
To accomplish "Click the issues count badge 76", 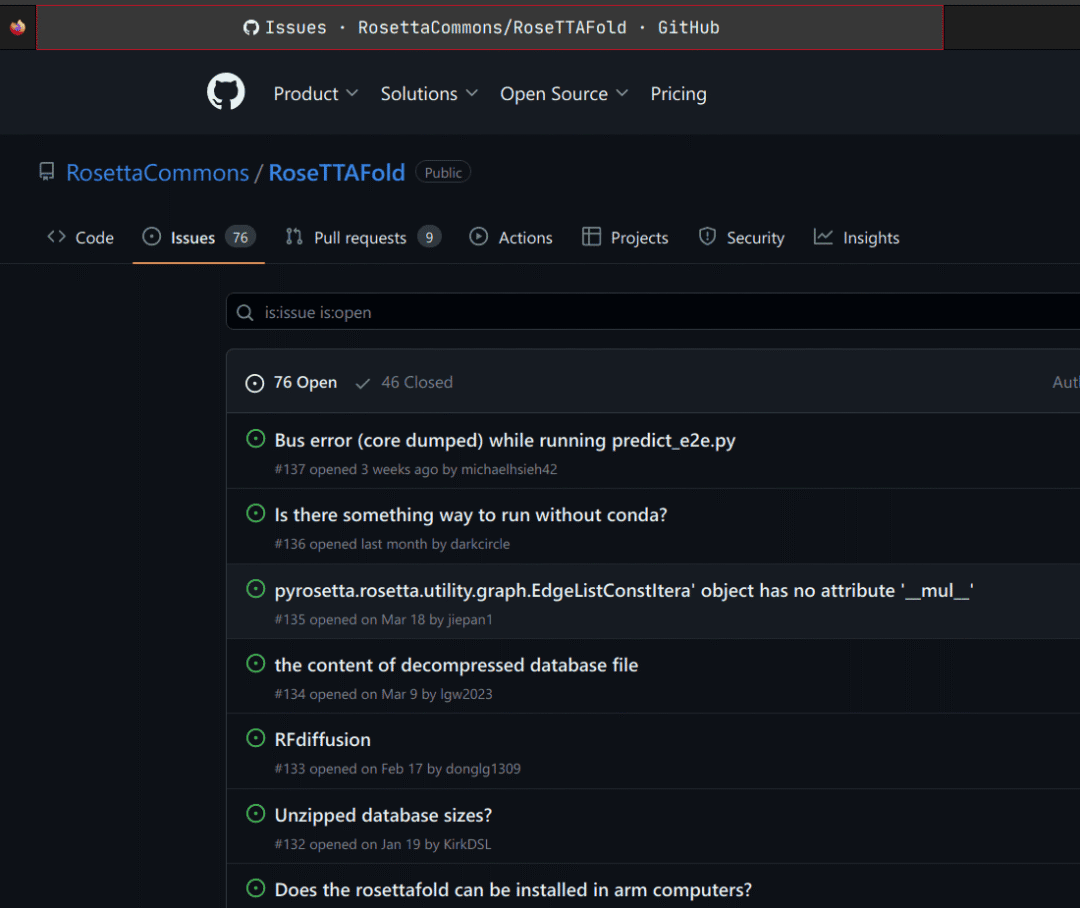I will [x=240, y=238].
